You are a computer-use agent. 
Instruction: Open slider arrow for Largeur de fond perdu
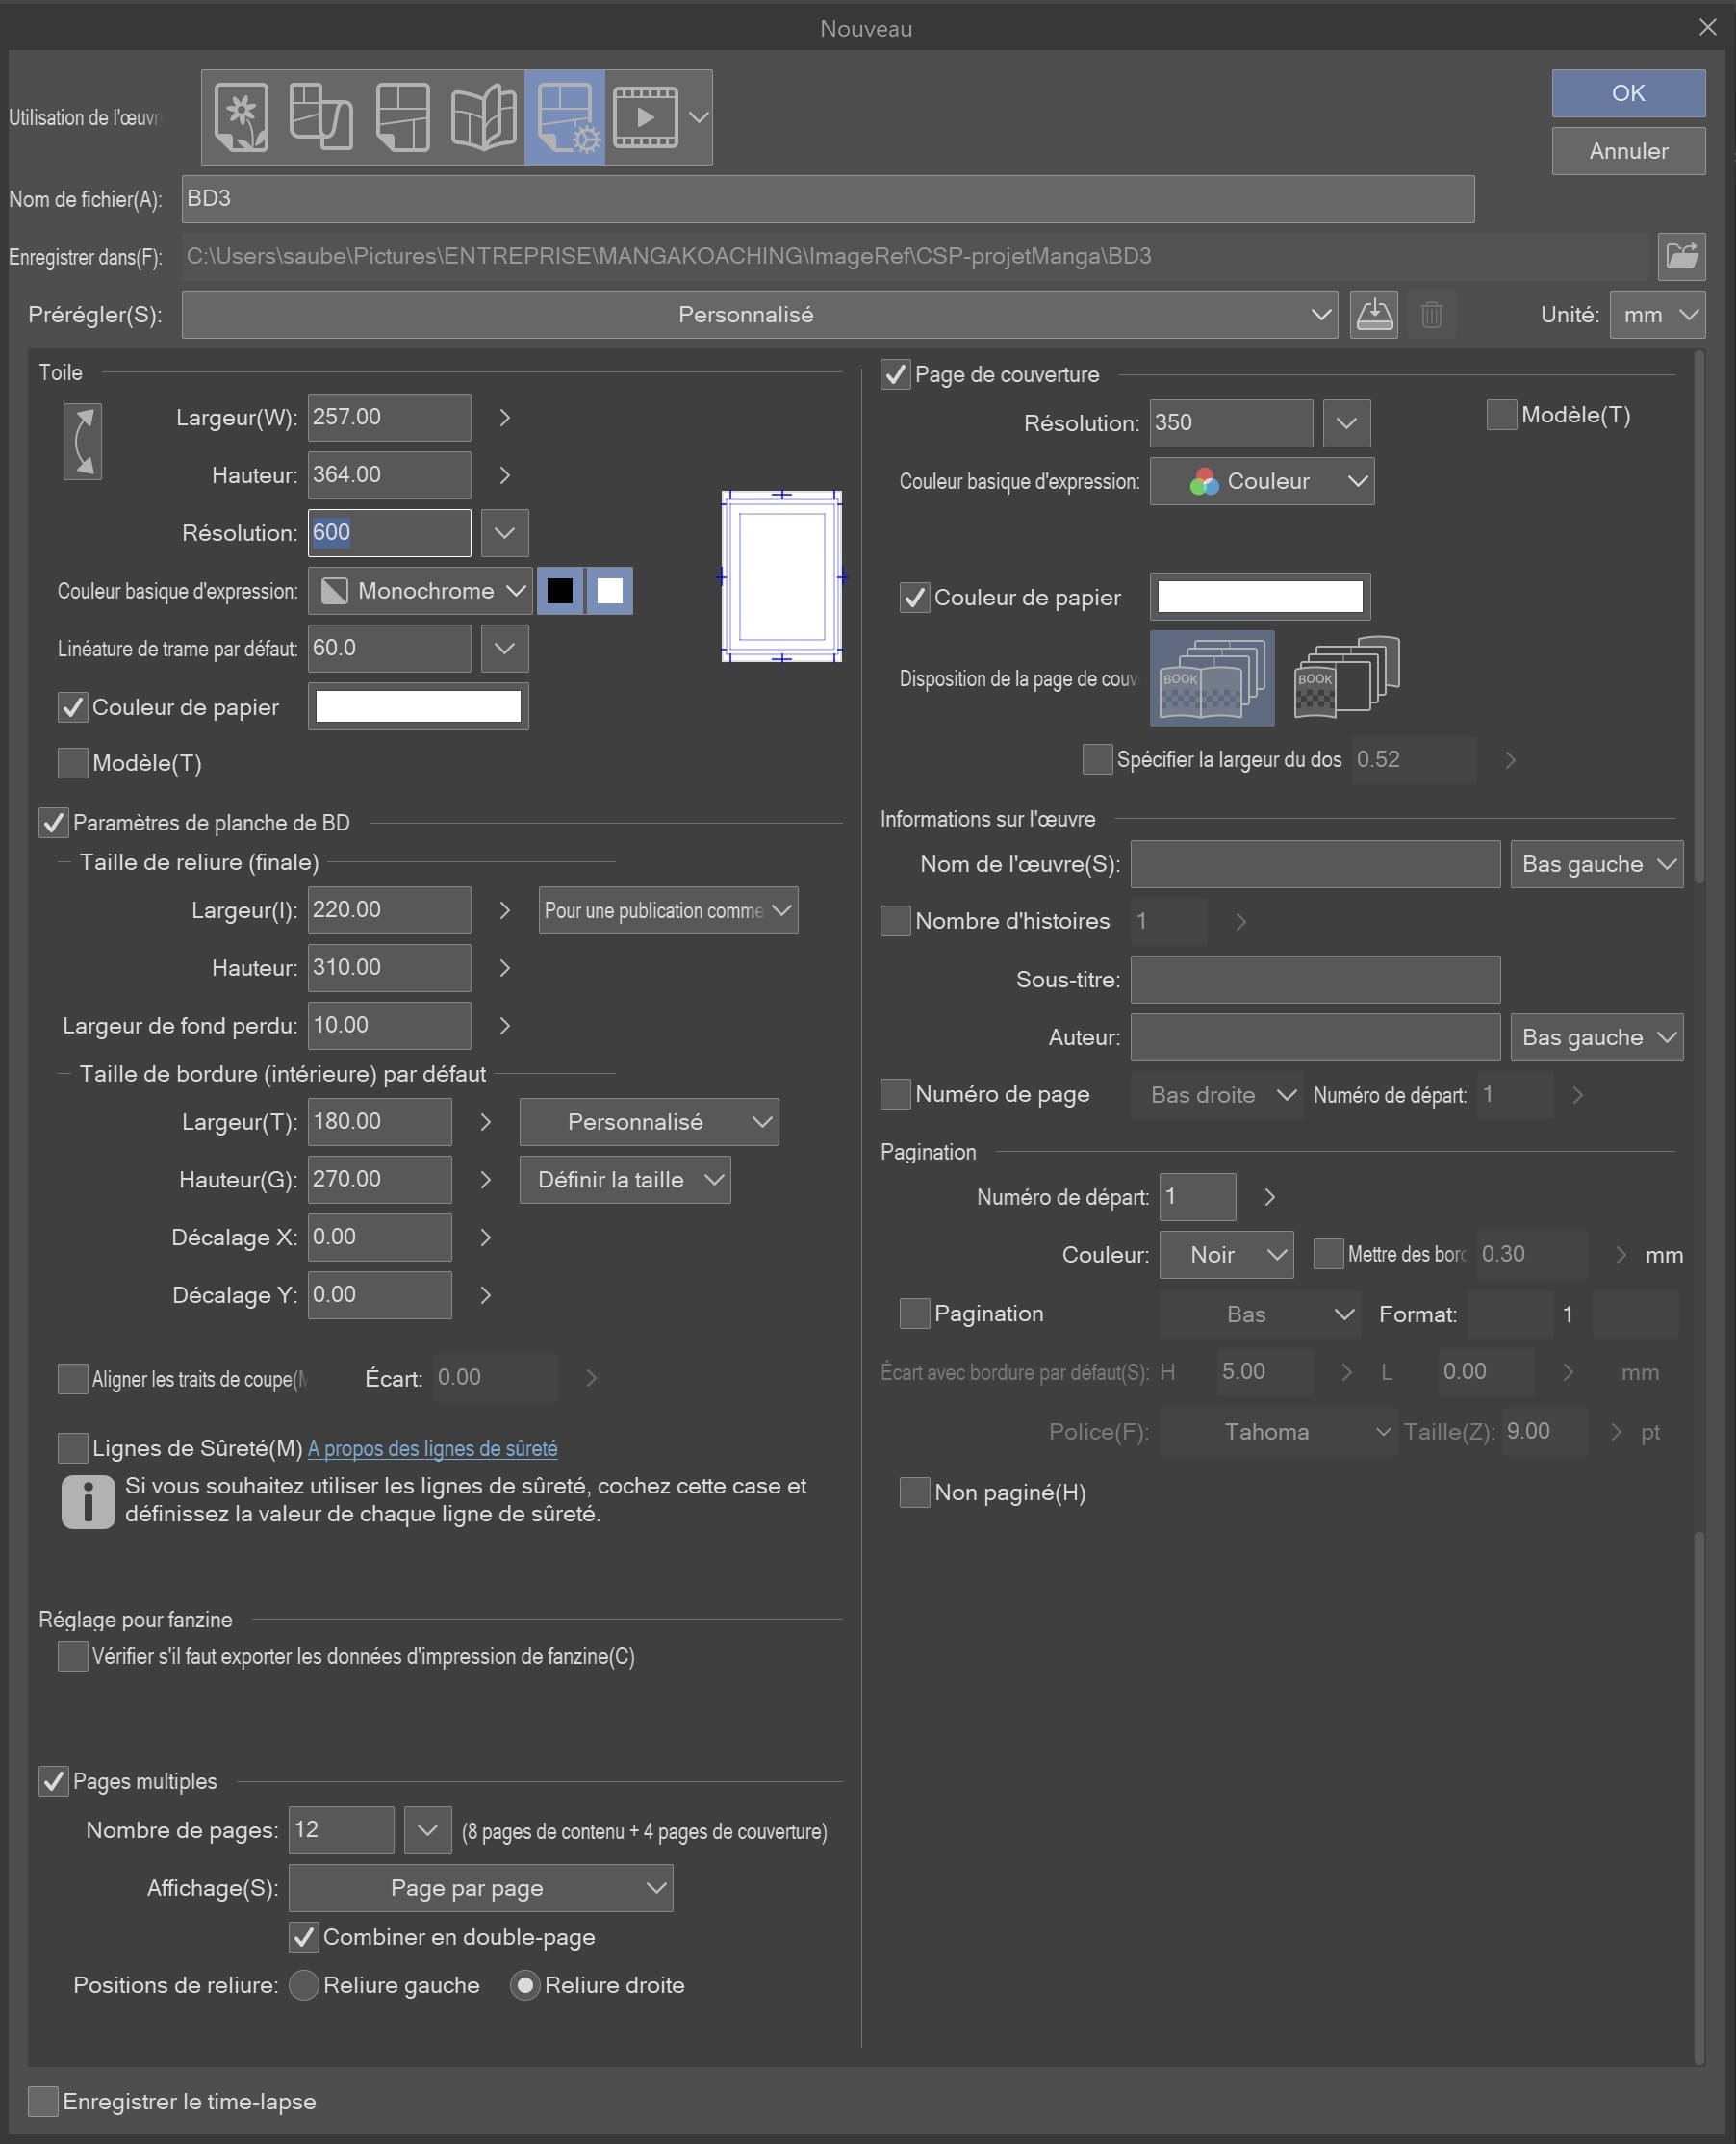[x=505, y=1025]
